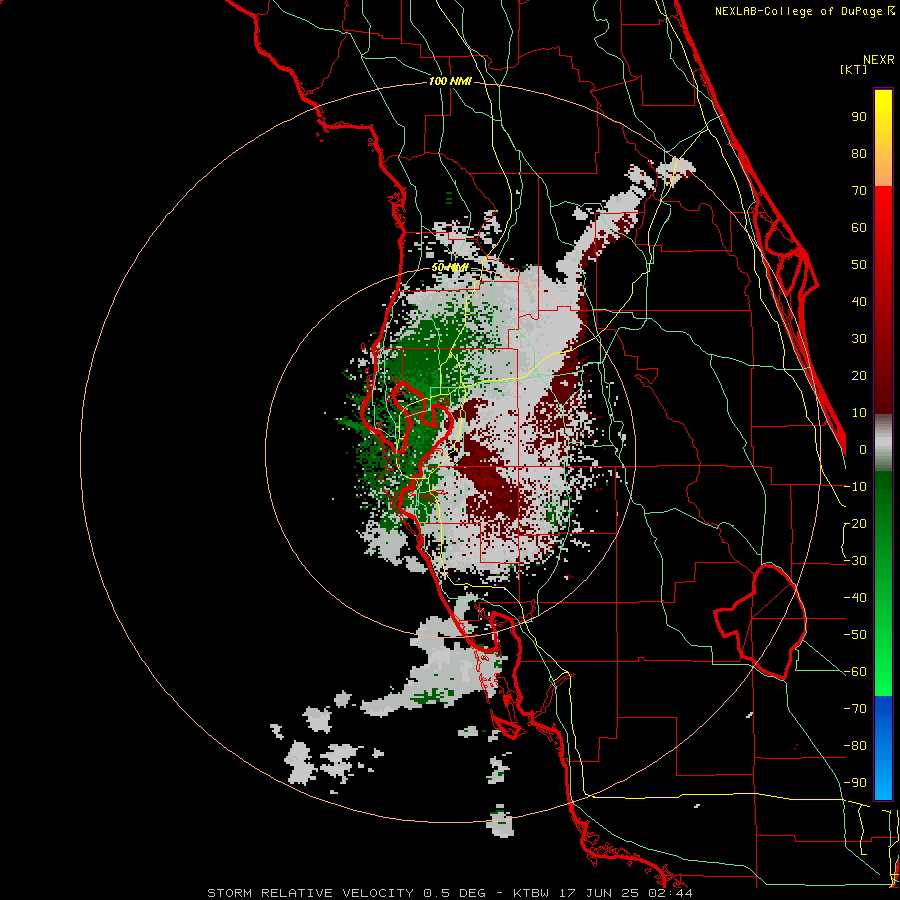Click the 0 value on velocity scale
Image resolution: width=900 pixels, height=900 pixels.
(863, 450)
